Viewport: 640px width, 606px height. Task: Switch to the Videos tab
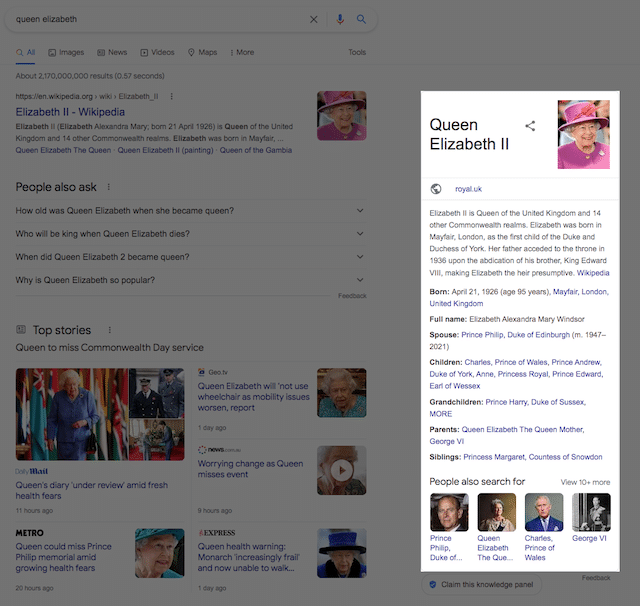(x=158, y=53)
